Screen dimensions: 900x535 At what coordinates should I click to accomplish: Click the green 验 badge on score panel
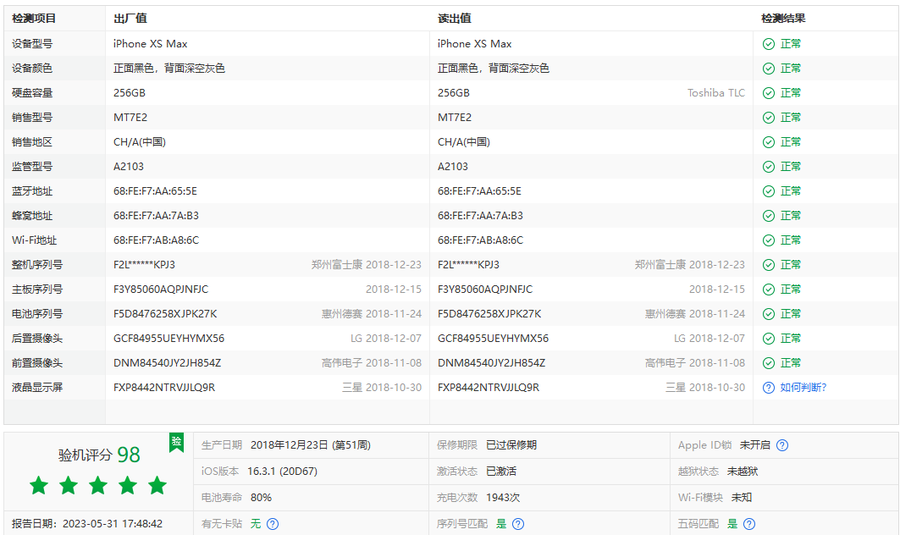click(177, 442)
